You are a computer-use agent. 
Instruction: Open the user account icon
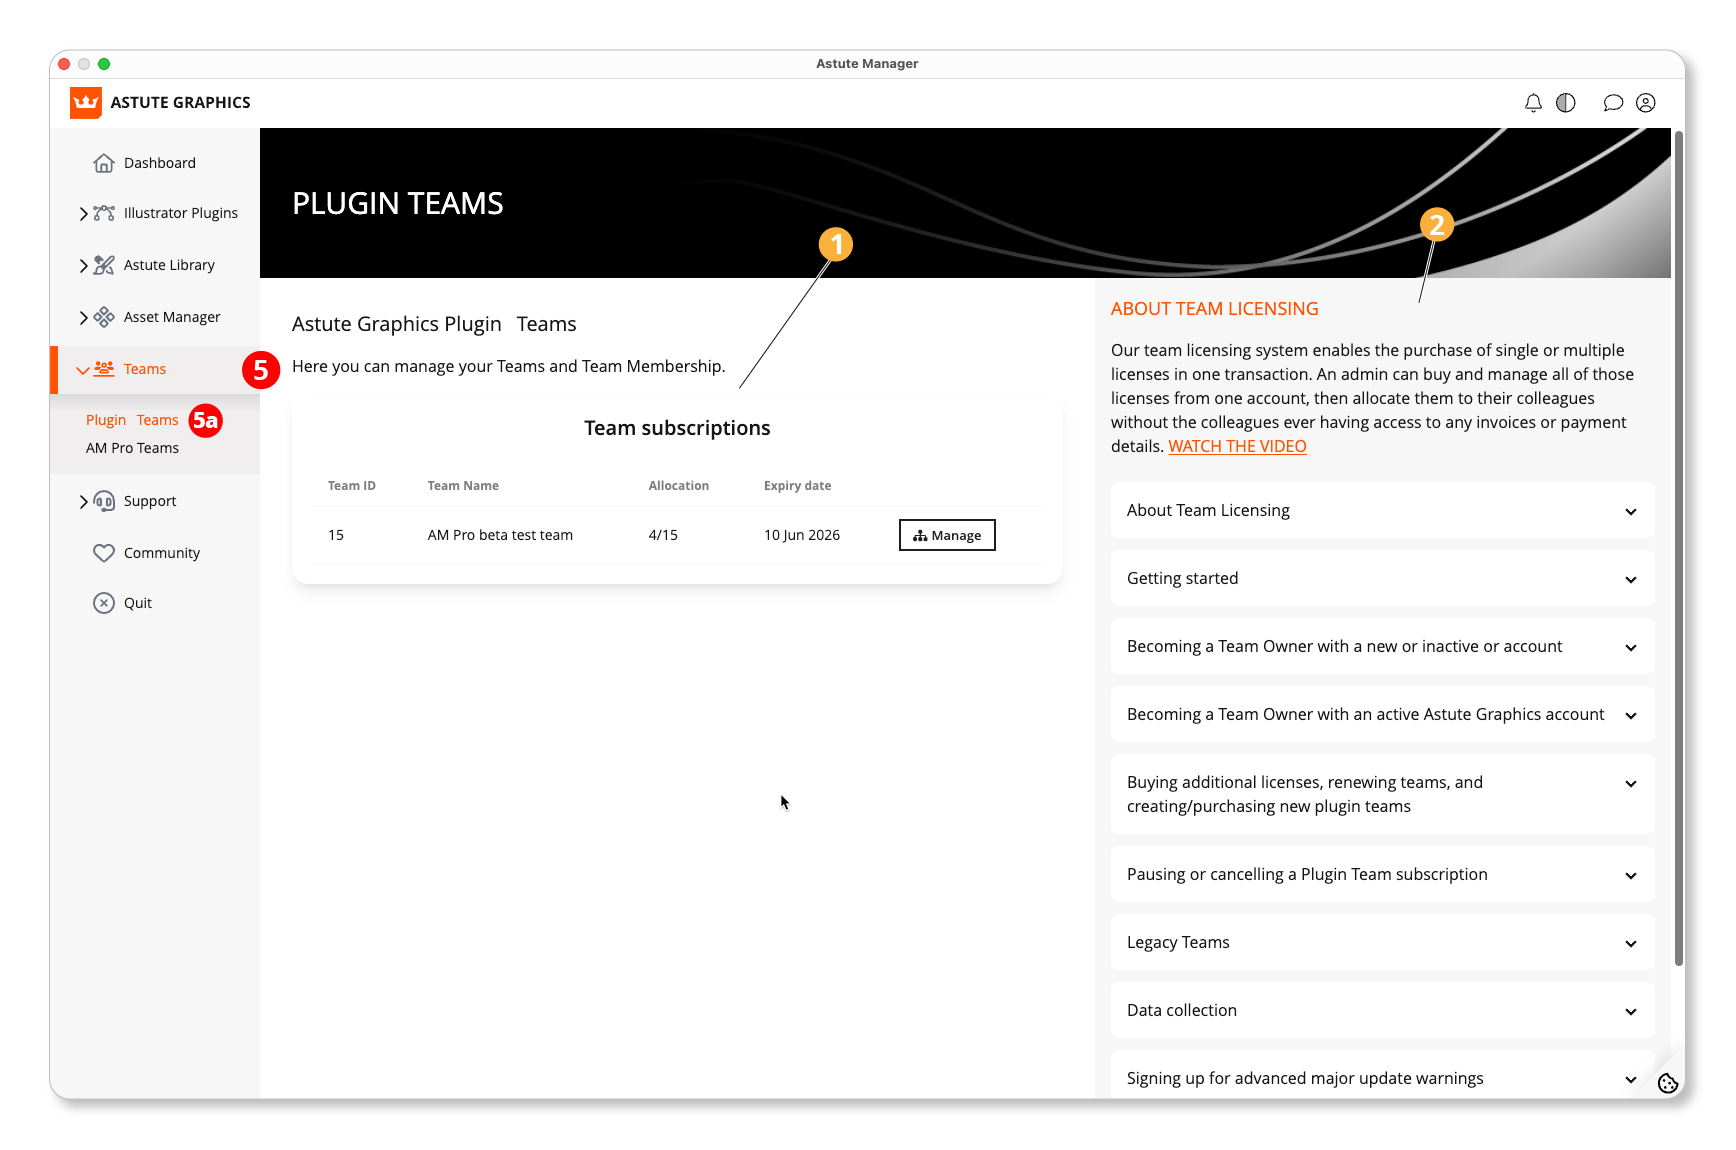[1646, 102]
